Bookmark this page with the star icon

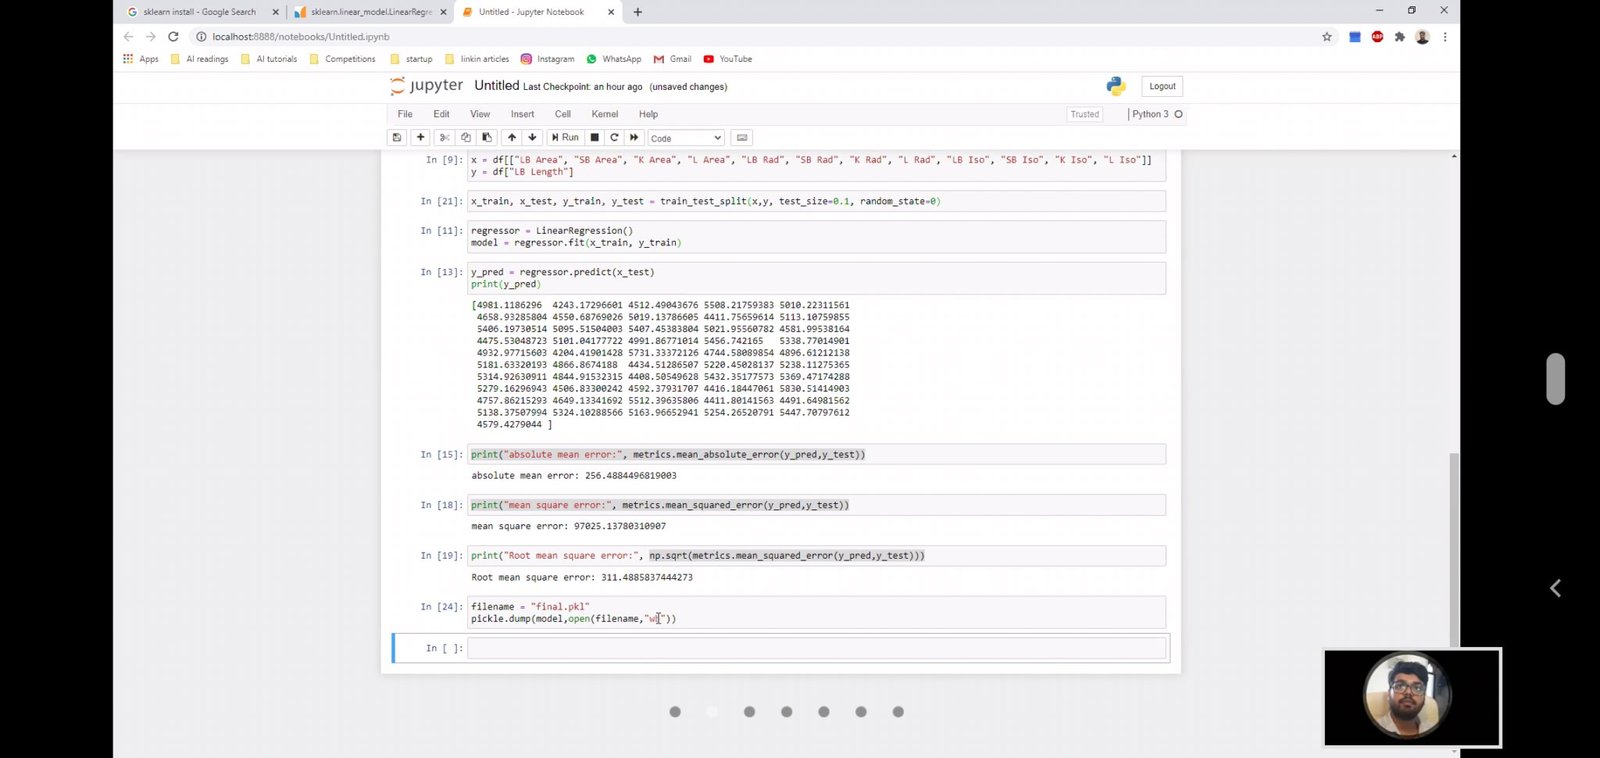1327,37
